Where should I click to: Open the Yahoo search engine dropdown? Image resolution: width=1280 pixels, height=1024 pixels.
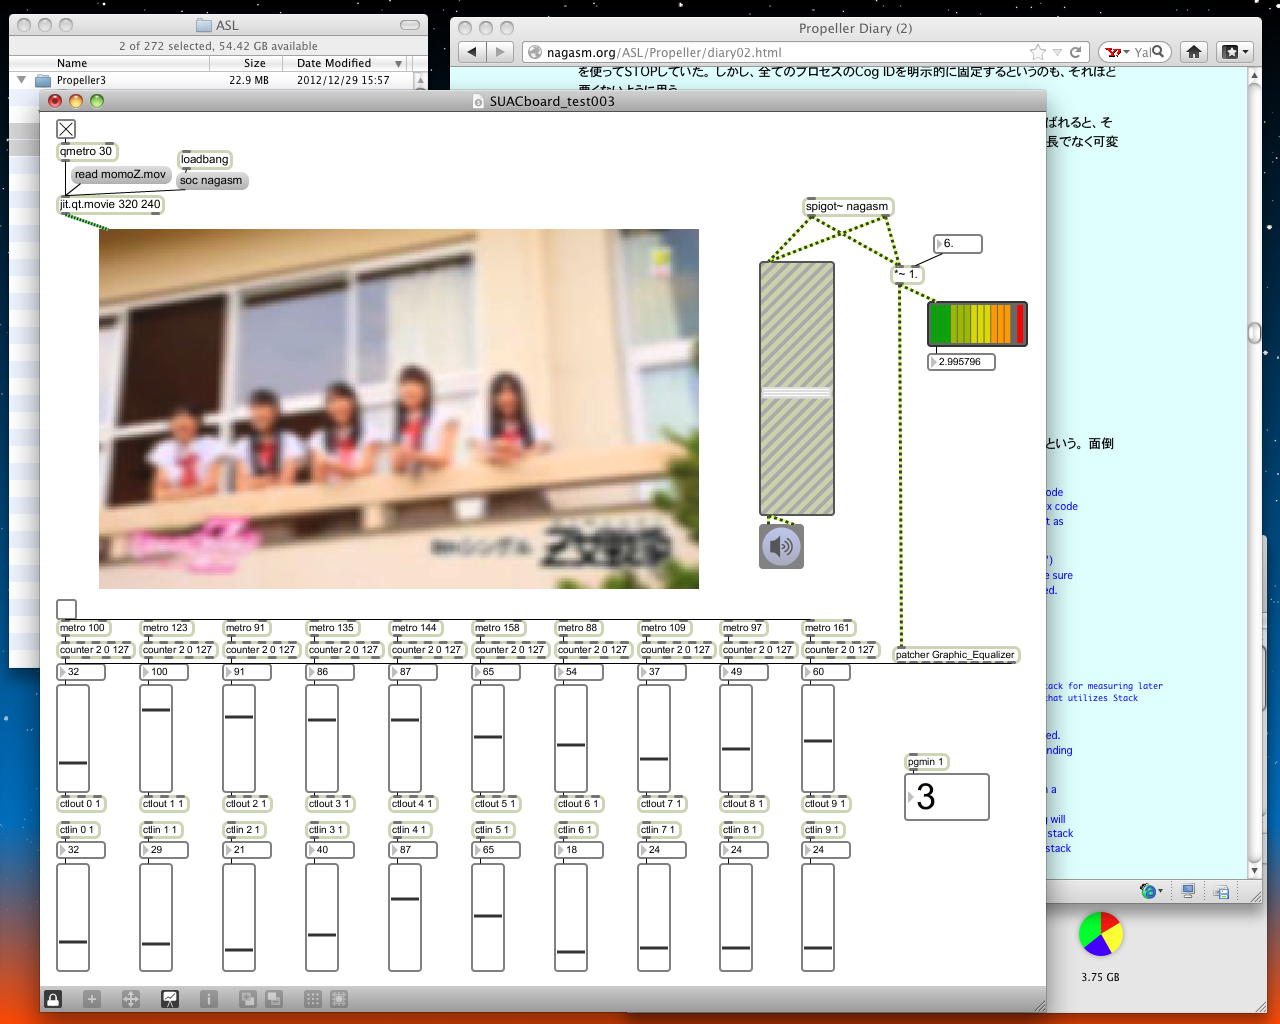1116,52
